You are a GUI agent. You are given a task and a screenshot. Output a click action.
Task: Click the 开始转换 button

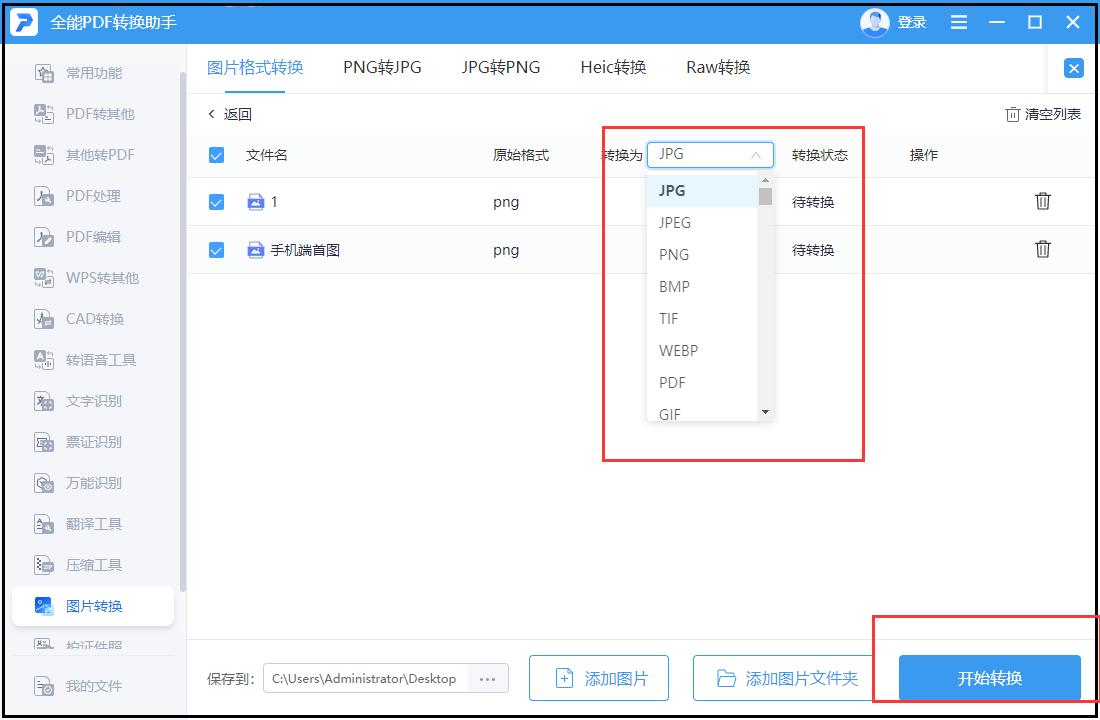click(988, 677)
